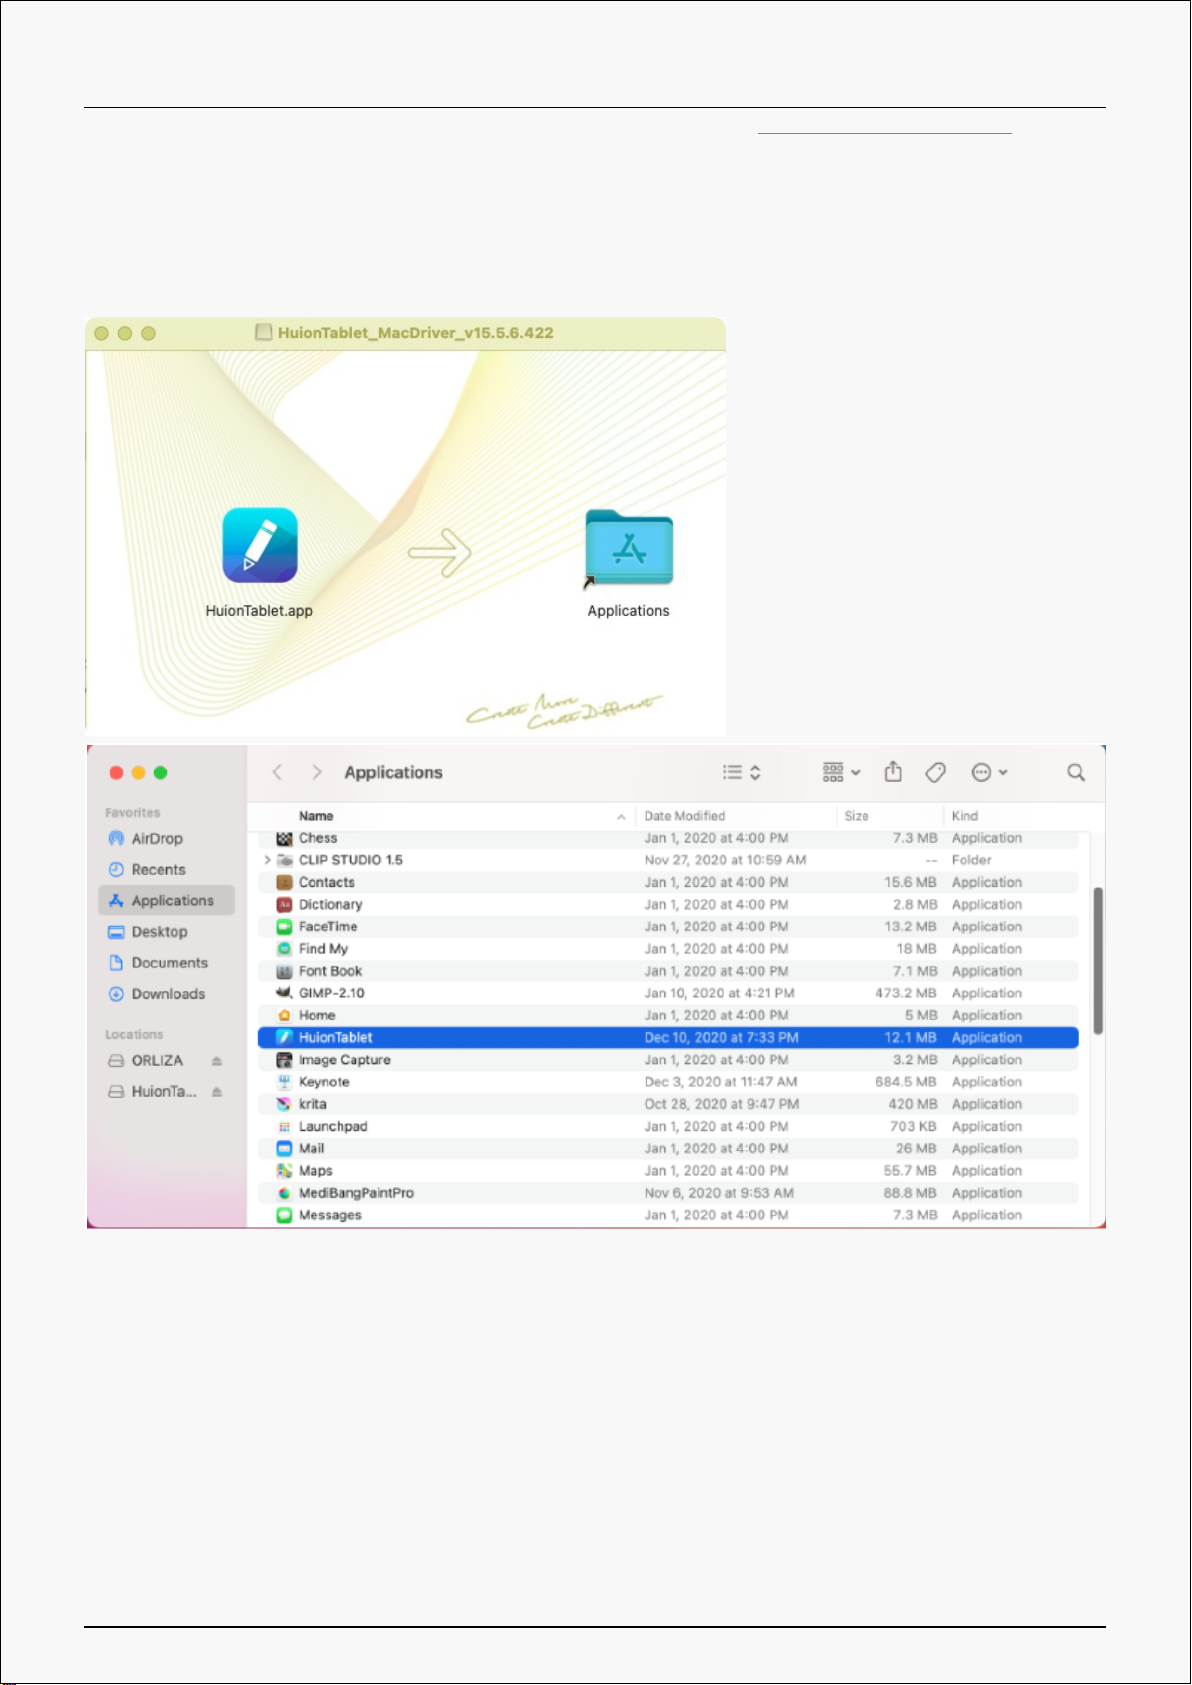Image resolution: width=1192 pixels, height=1685 pixels.
Task: Select the Dictionary application row
Action: click(668, 904)
